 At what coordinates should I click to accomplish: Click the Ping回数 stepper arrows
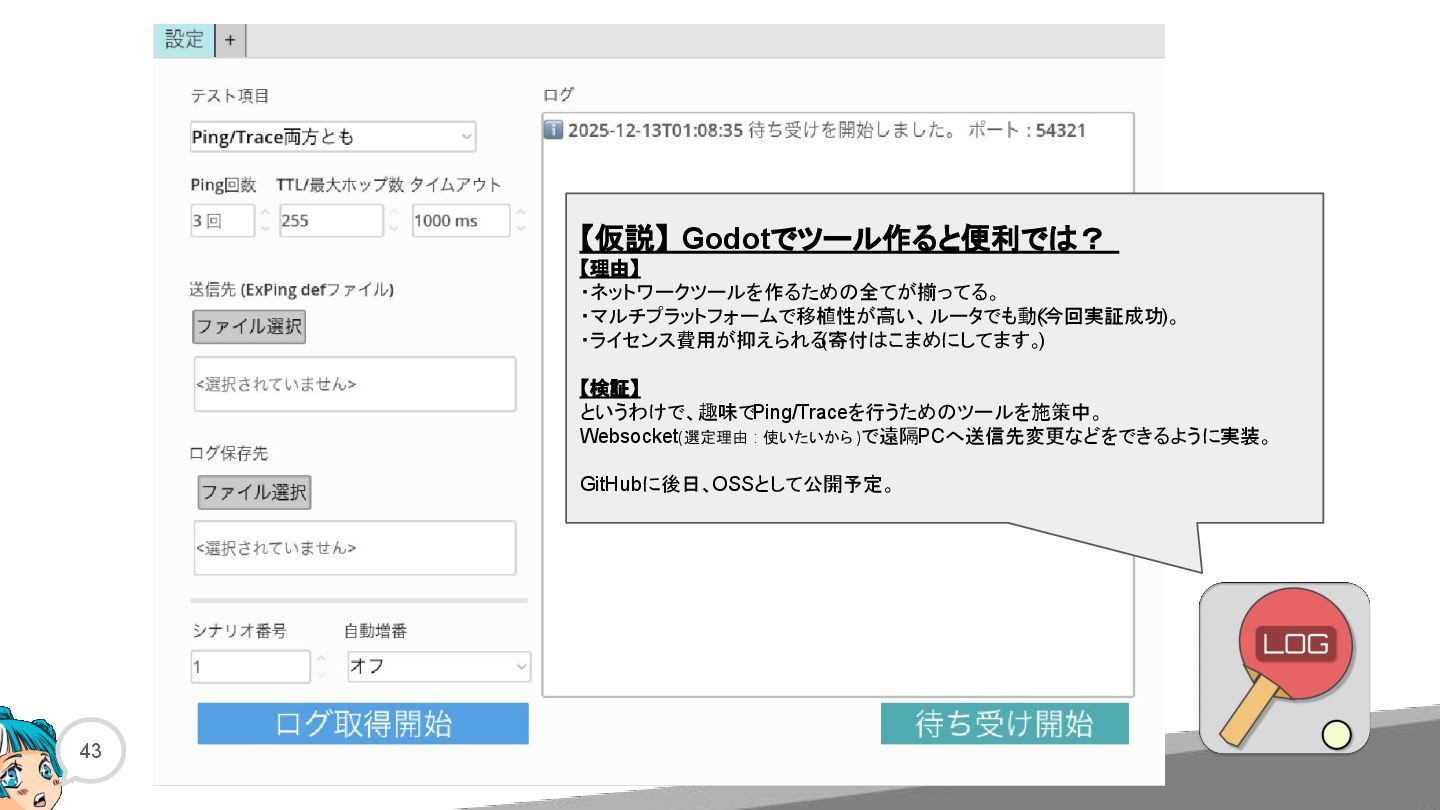click(x=265, y=221)
